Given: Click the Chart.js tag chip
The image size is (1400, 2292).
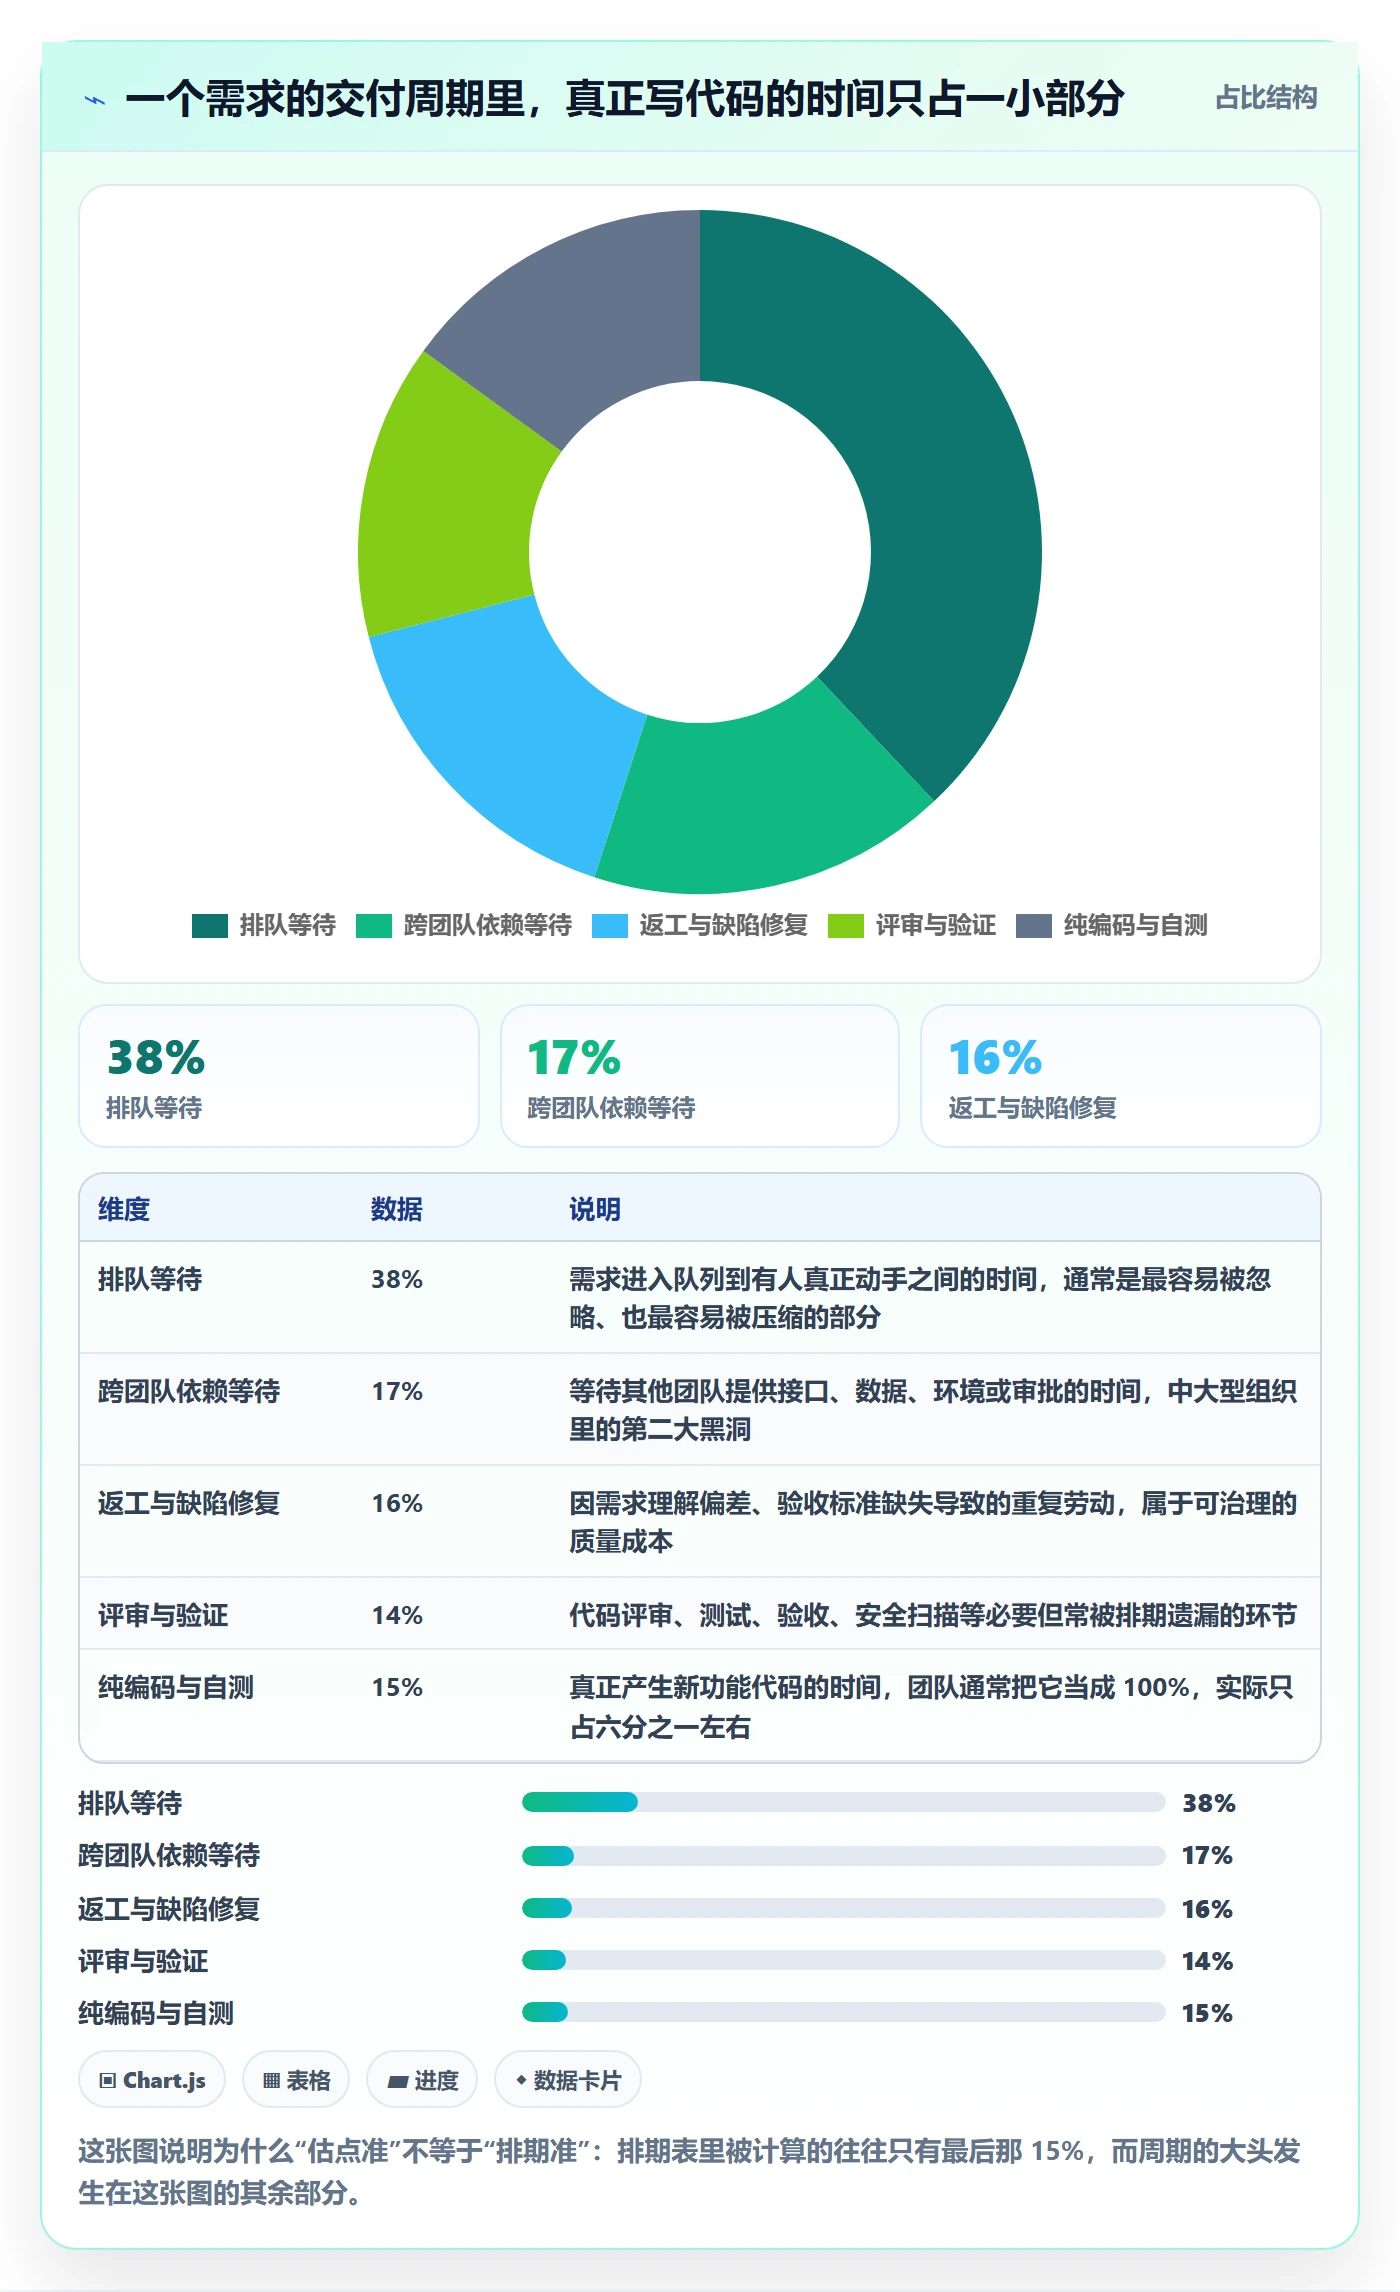Looking at the screenshot, I should (152, 2080).
